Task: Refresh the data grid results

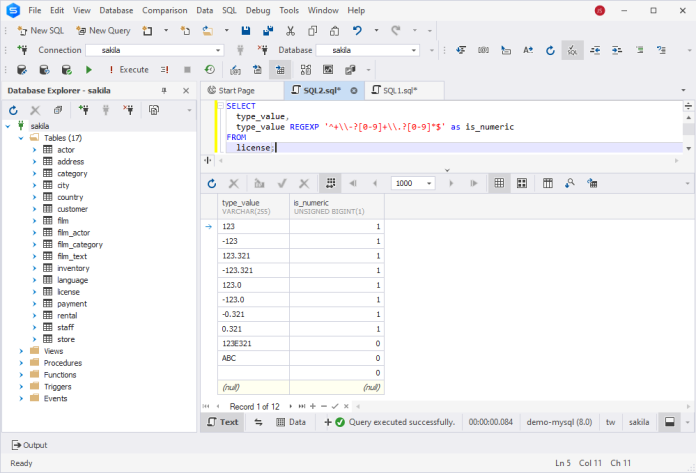Action: click(x=212, y=183)
